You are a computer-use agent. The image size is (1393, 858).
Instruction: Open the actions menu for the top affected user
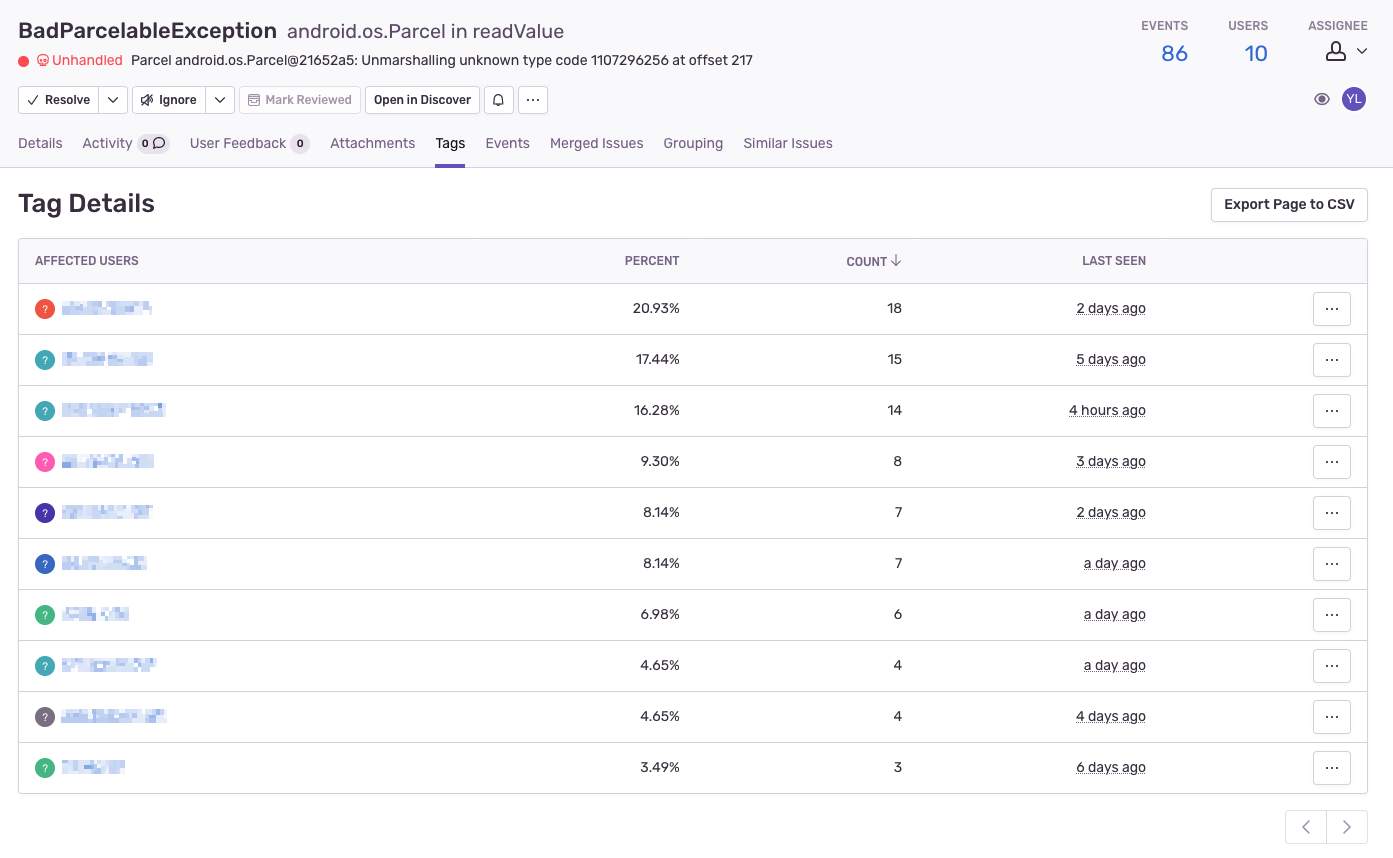pyautogui.click(x=1331, y=308)
